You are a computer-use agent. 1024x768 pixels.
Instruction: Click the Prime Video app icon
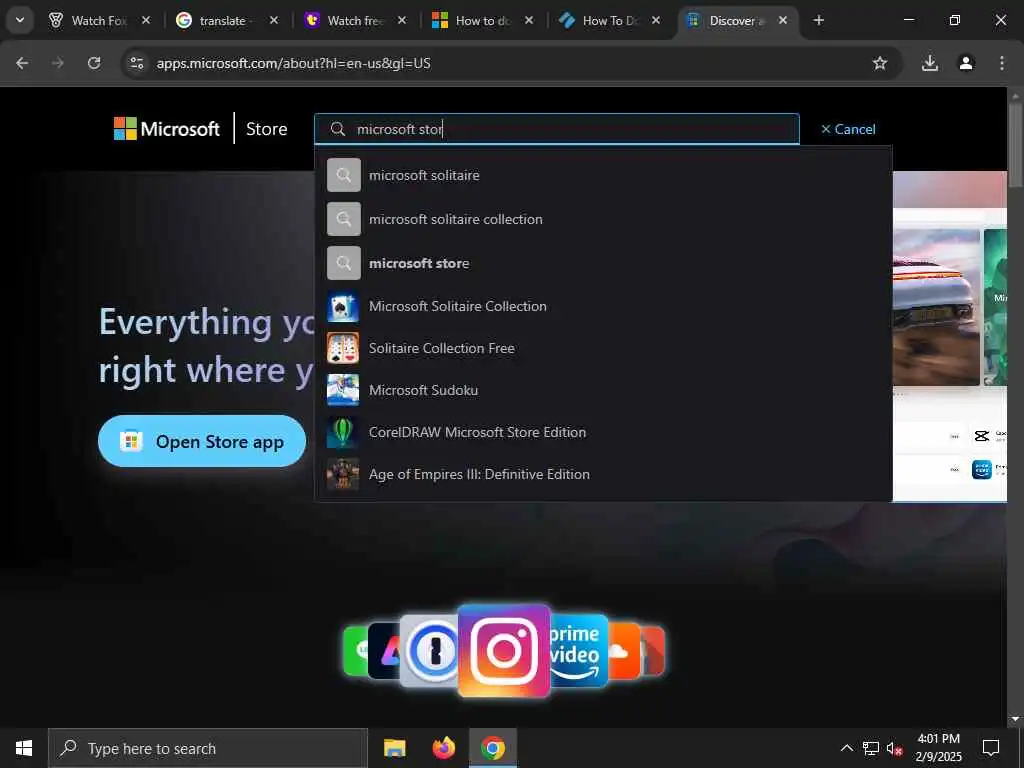pyautogui.click(x=577, y=651)
